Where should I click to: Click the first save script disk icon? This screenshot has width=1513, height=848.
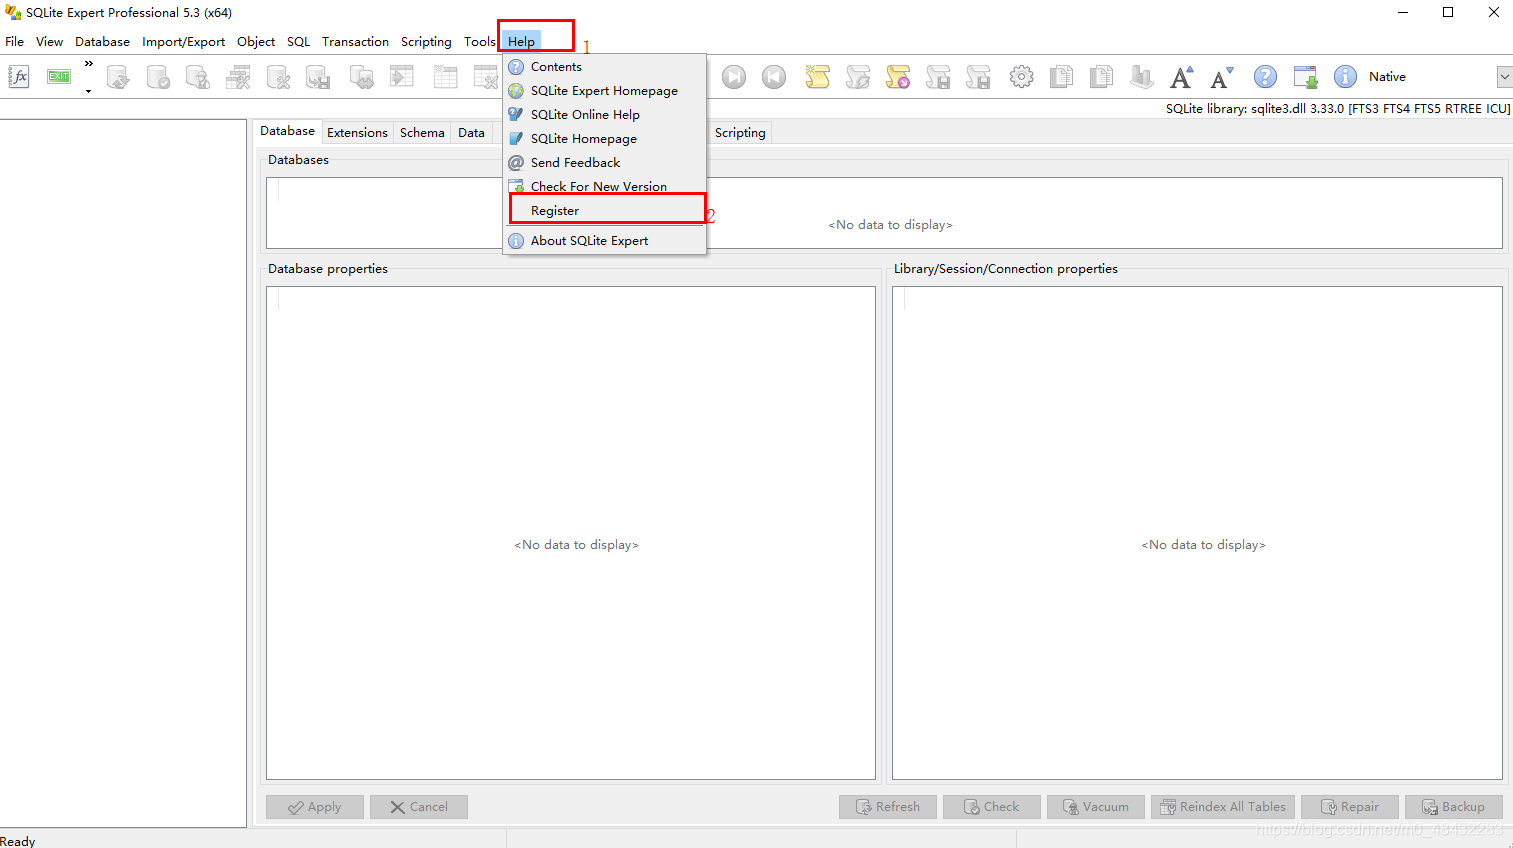pos(938,77)
